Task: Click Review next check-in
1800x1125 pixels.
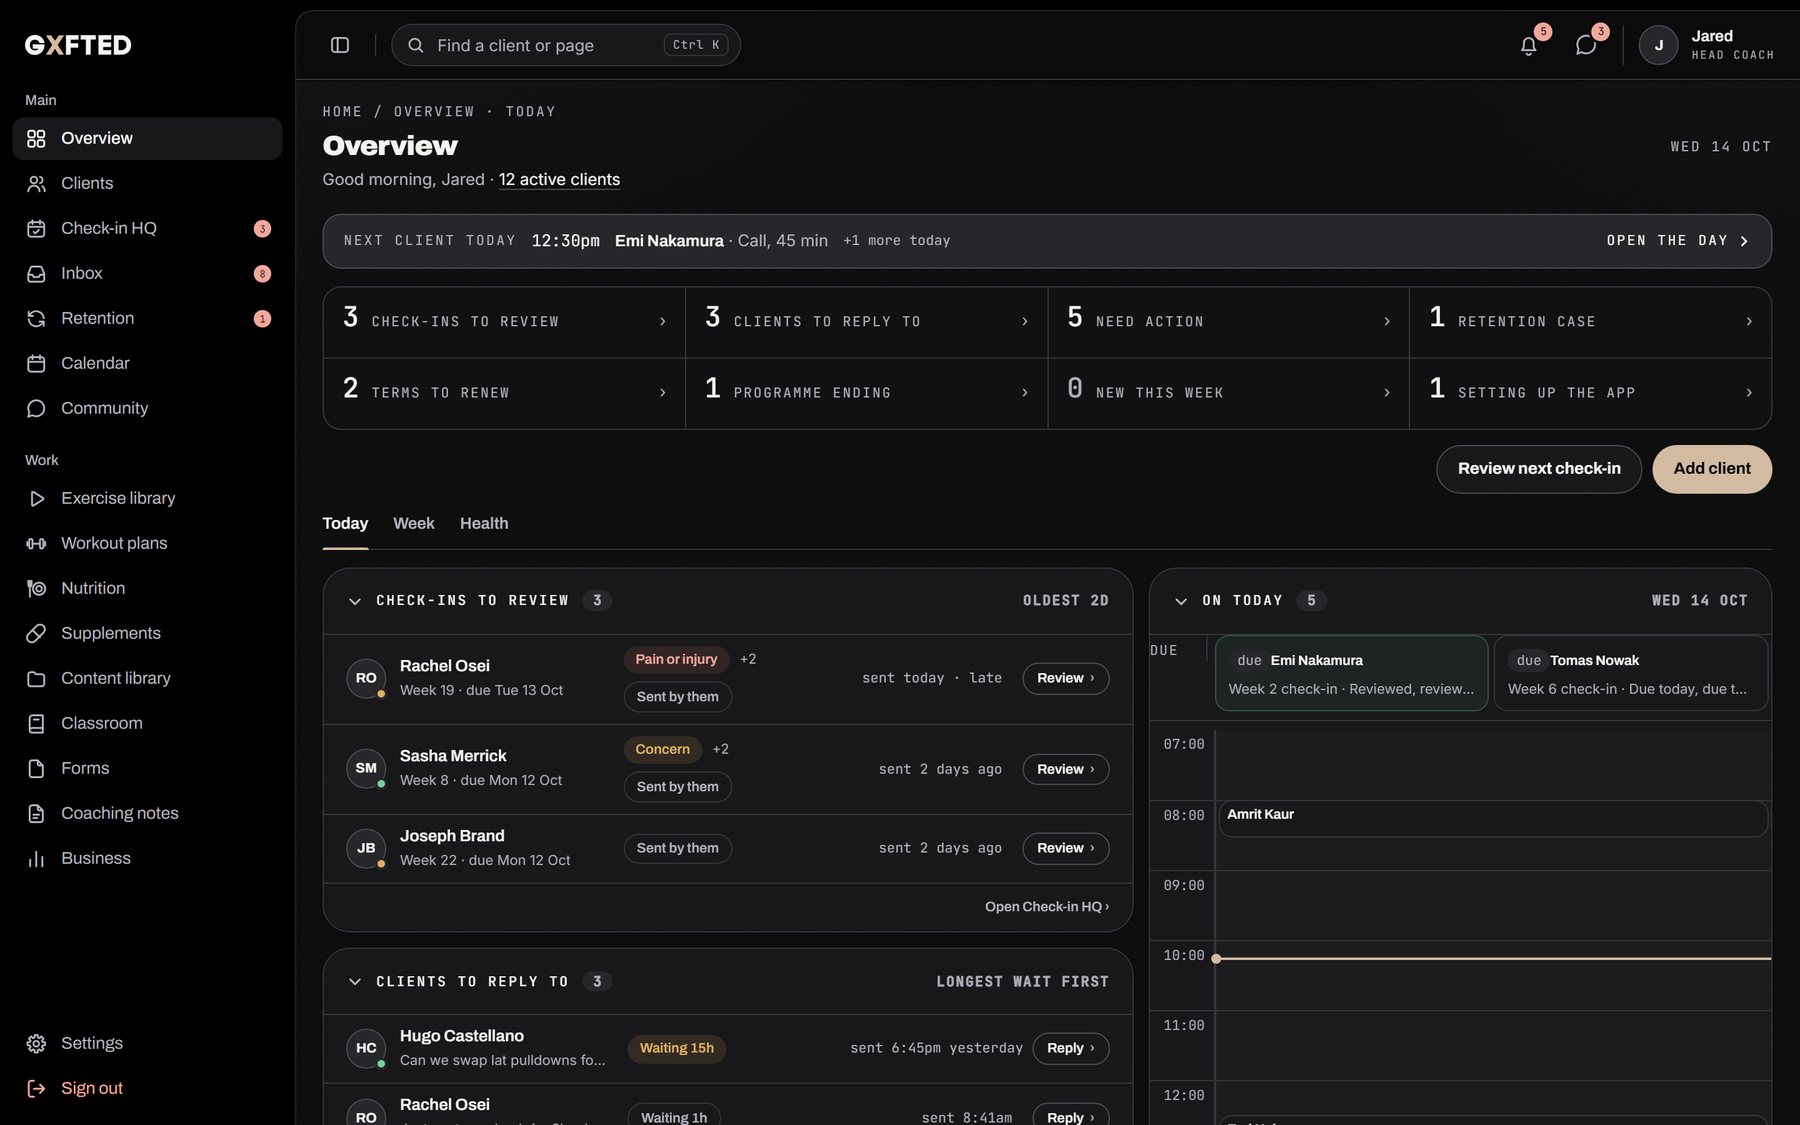Action: pos(1539,469)
